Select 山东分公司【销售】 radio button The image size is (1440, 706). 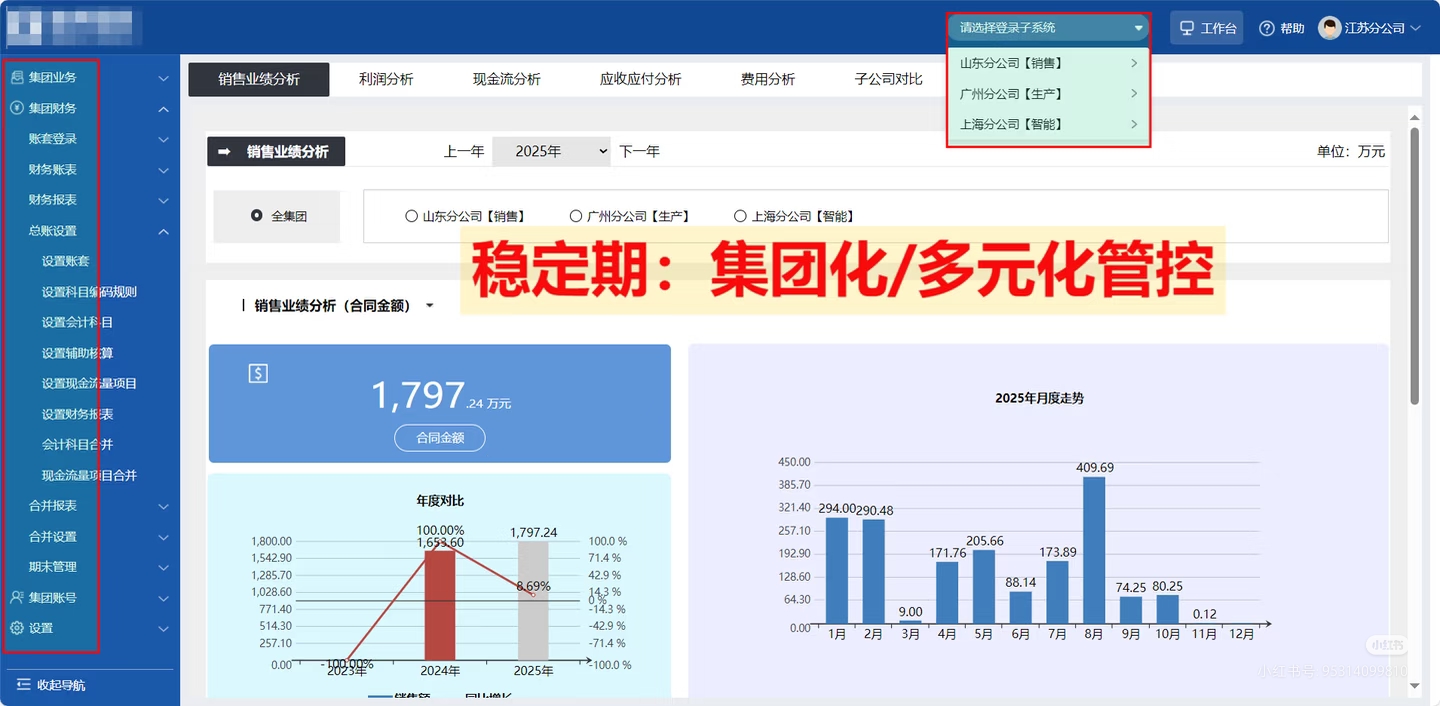(x=411, y=216)
